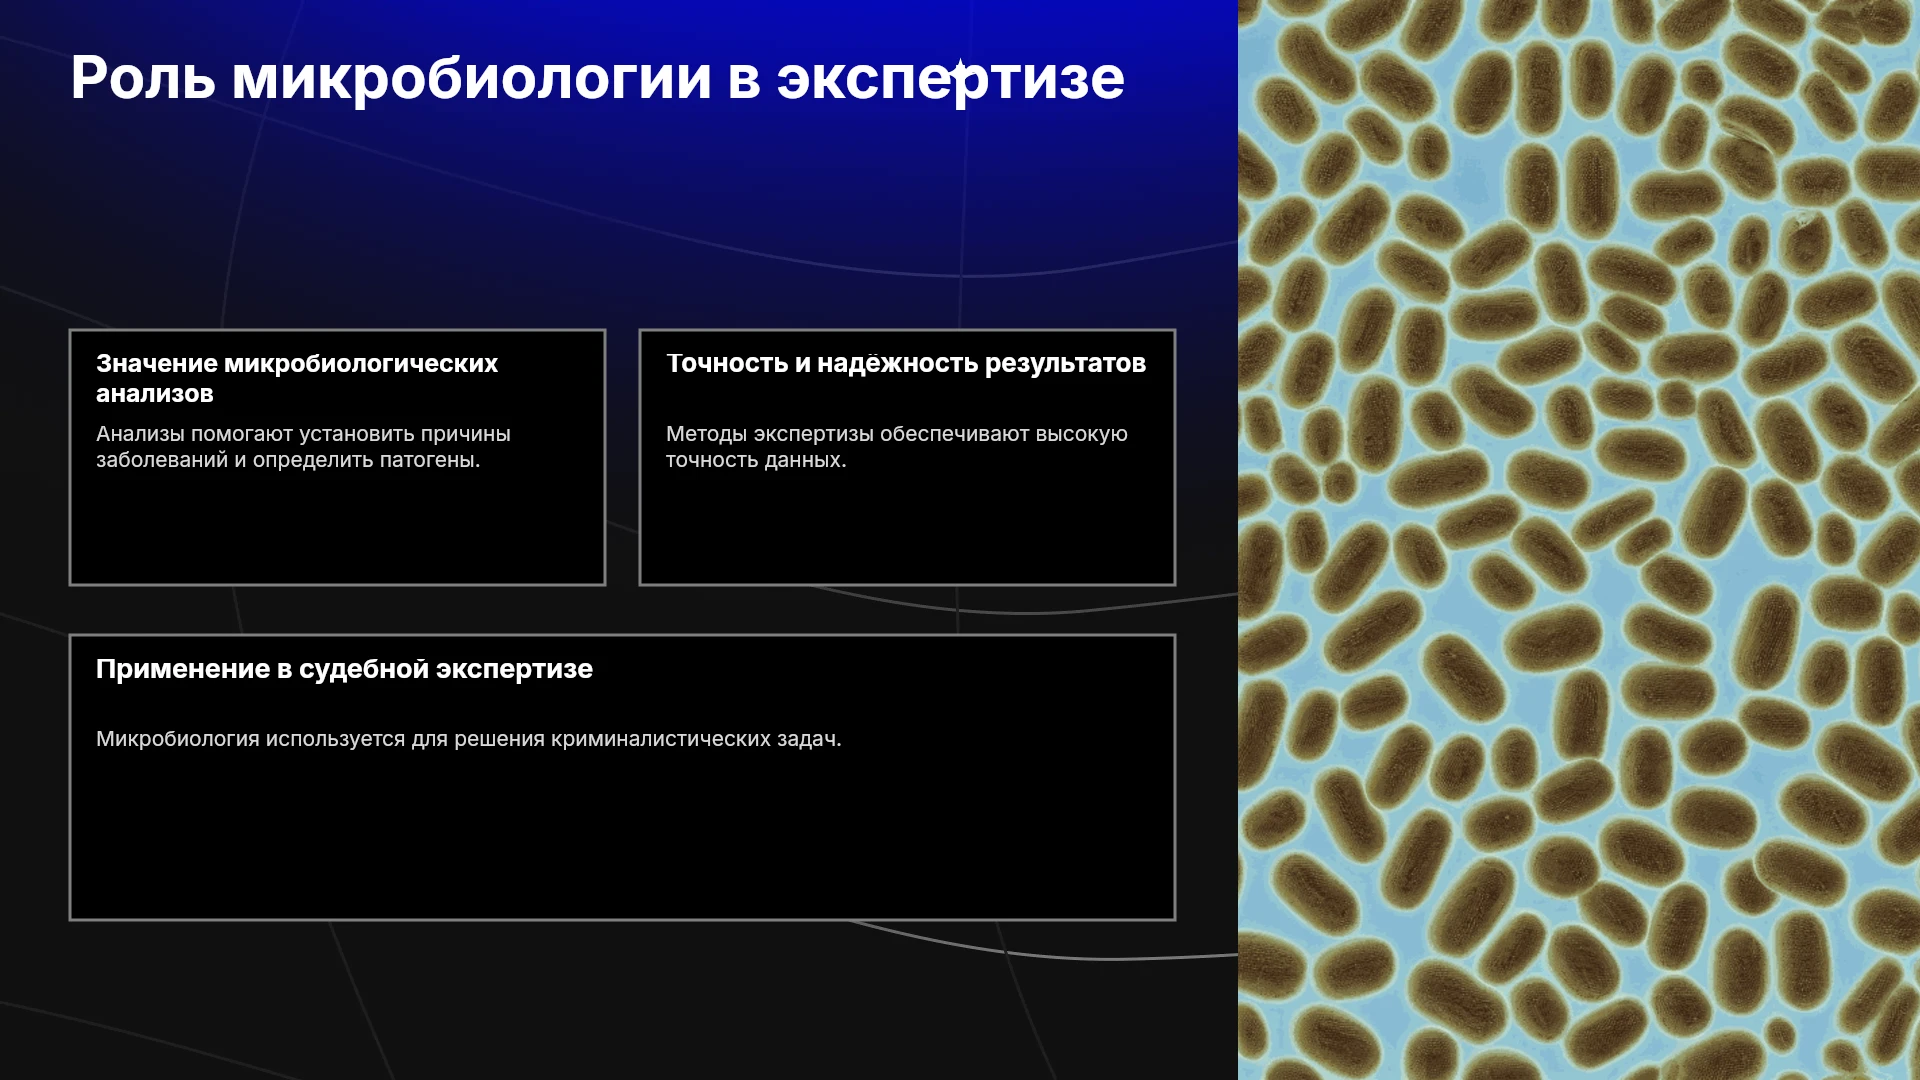1920x1080 pixels.
Task: Select the bacteria microscope image
Action: [x=1579, y=540]
